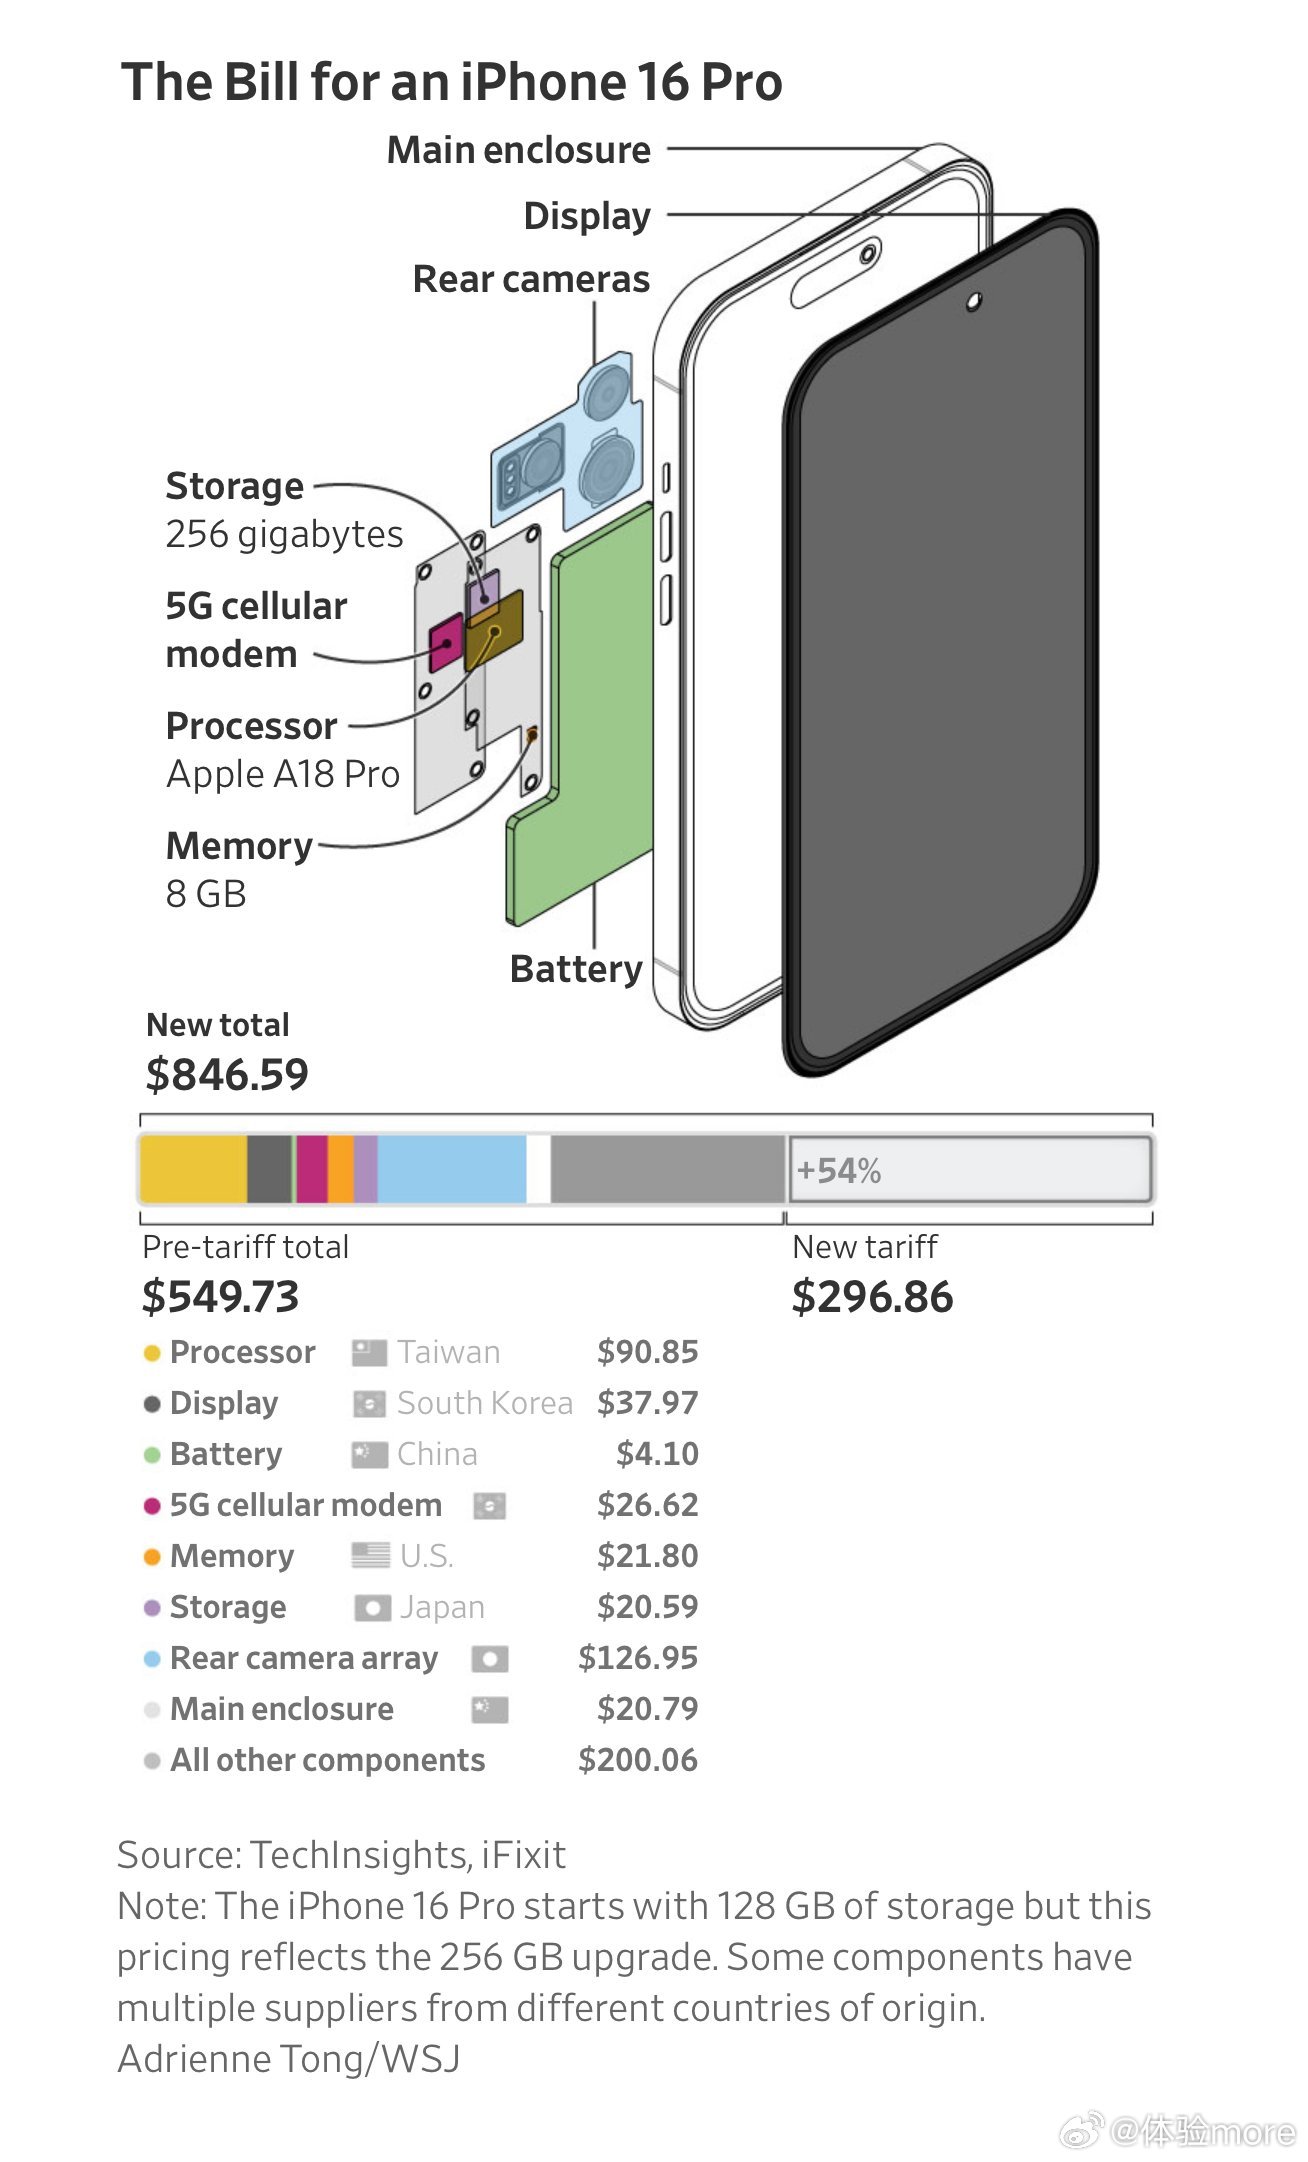1308x2162 pixels.
Task: Click the Japan flag icon beside Storage
Action: 372,1608
